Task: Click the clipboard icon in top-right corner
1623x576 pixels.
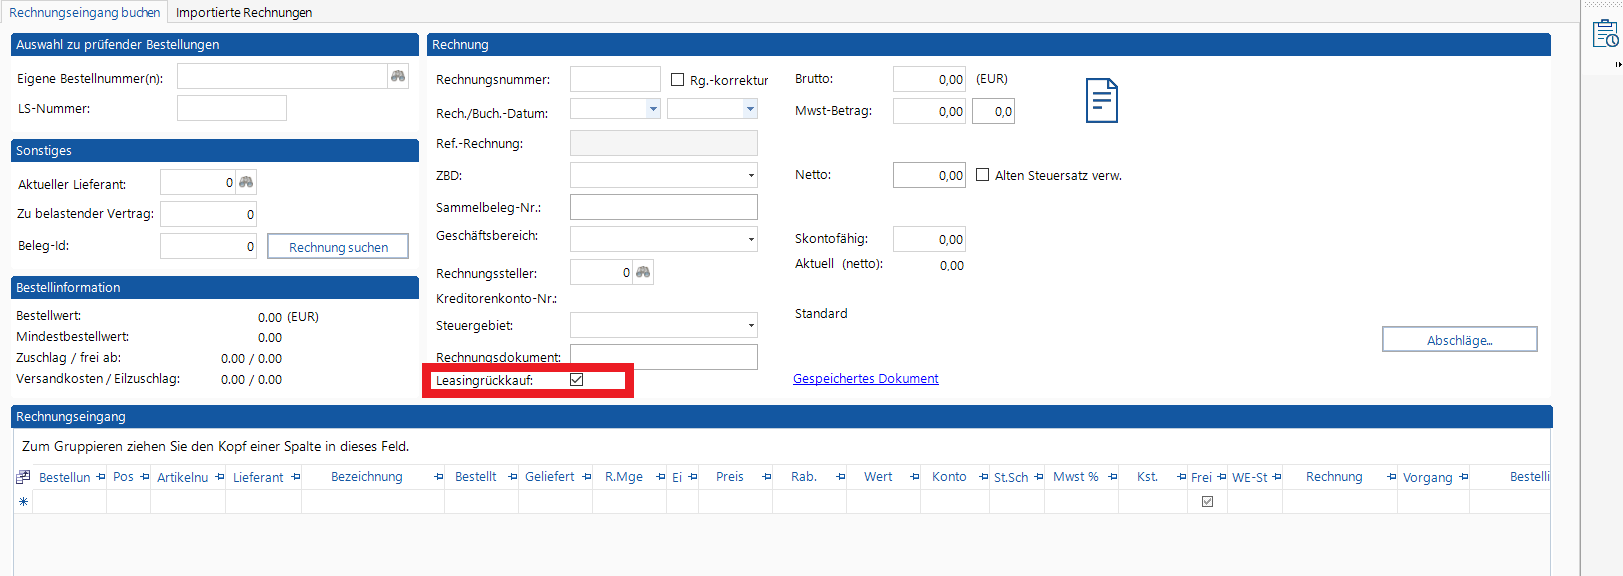Action: 1604,34
